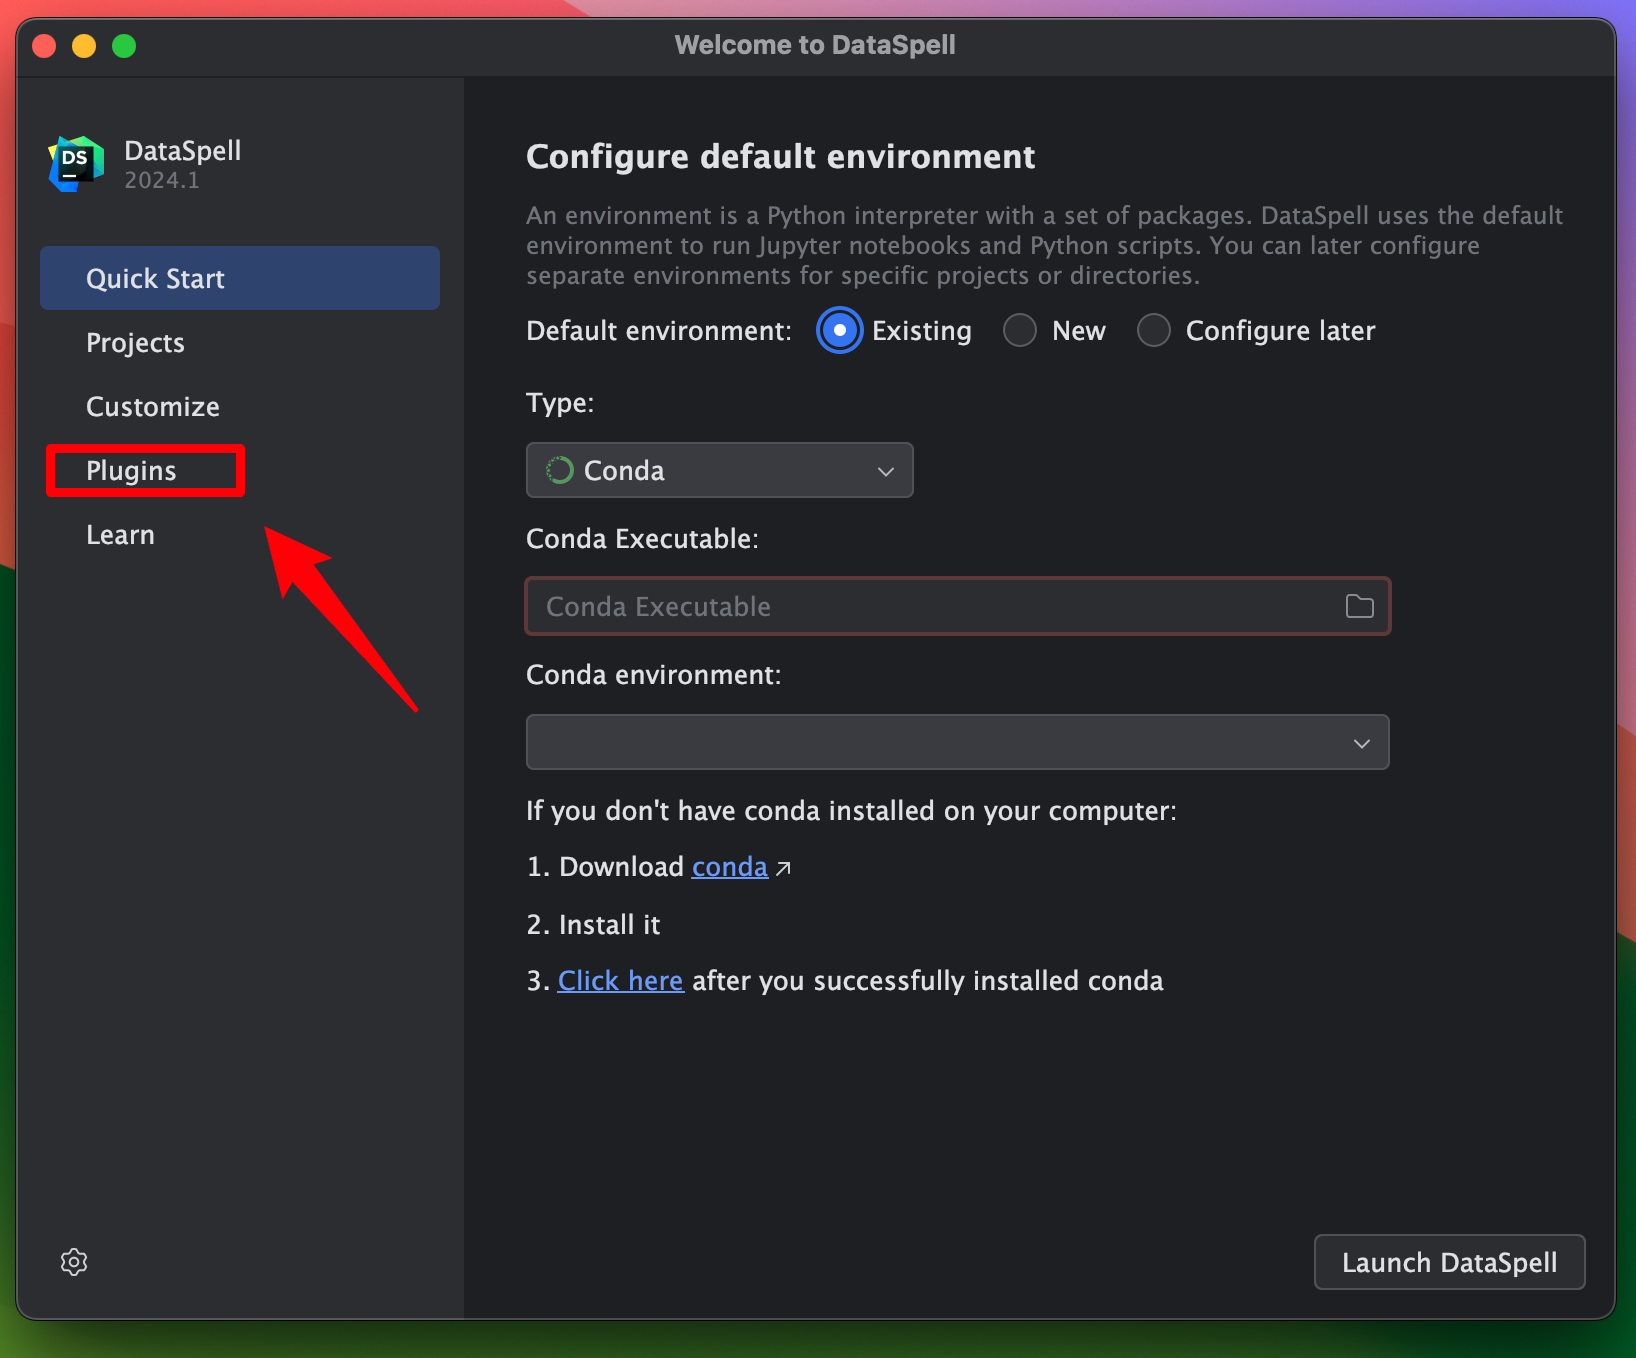This screenshot has height=1358, width=1636.
Task: Click the '2. Install it' step text
Action: [x=593, y=925]
